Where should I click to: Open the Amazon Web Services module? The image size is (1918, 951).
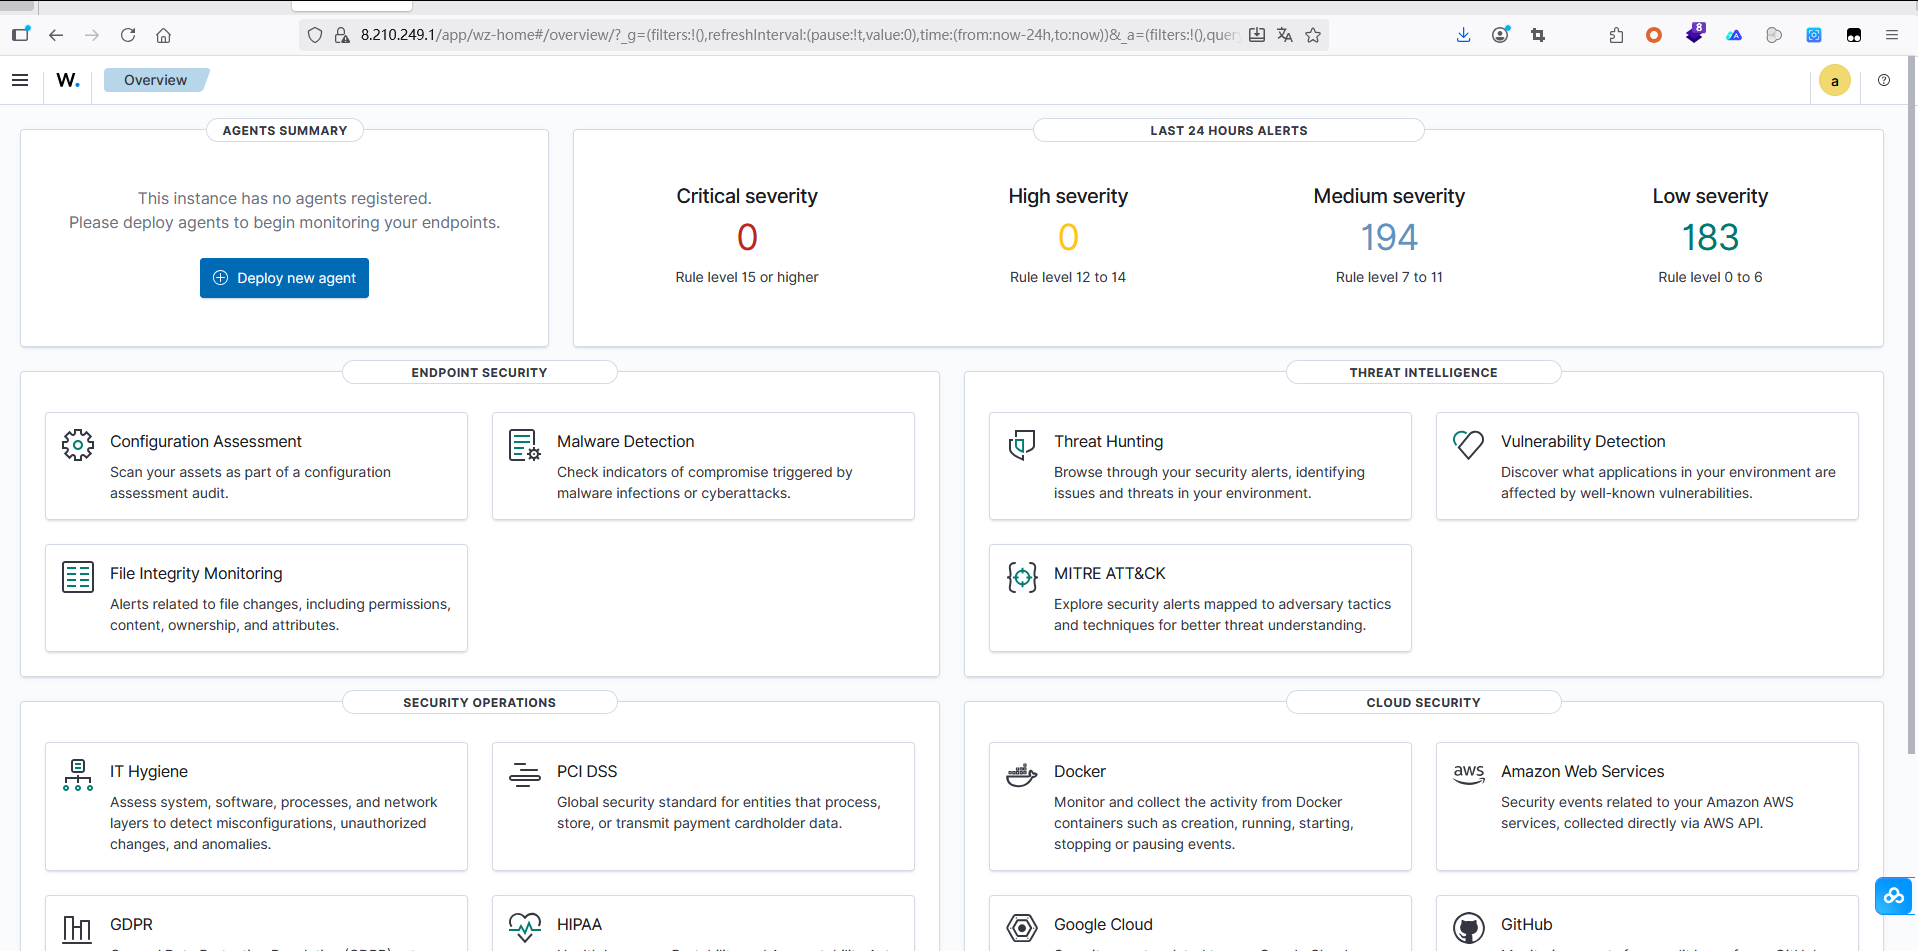click(x=1646, y=806)
